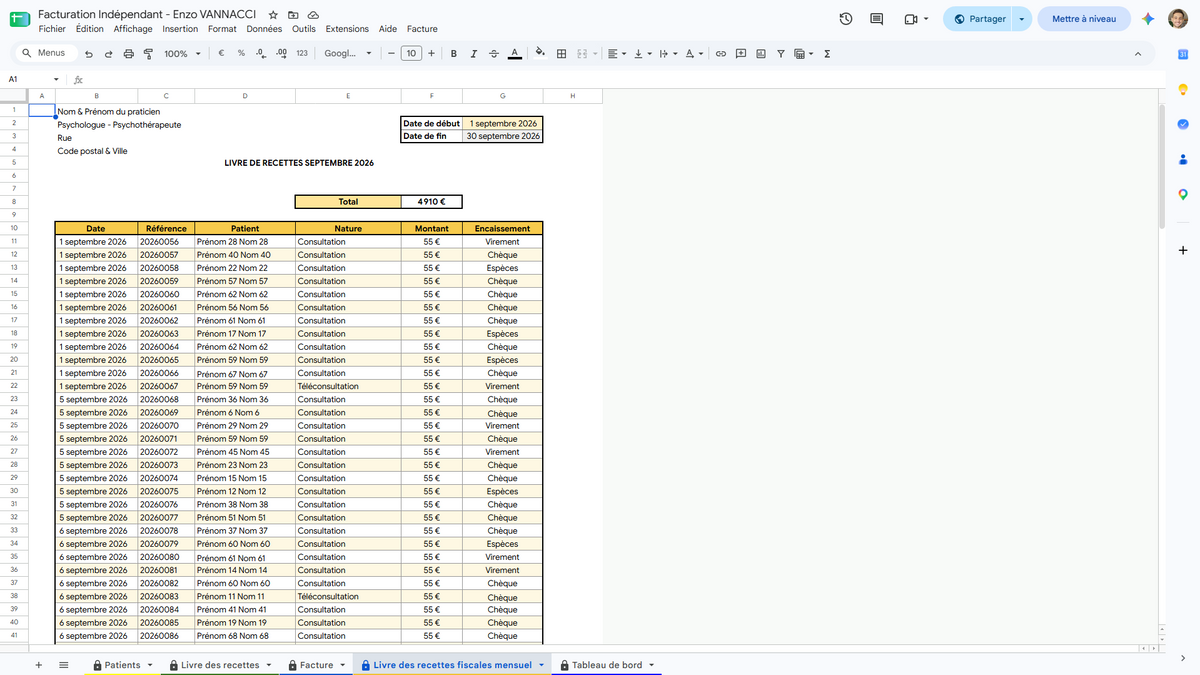Decrease decimal places

click(261, 54)
